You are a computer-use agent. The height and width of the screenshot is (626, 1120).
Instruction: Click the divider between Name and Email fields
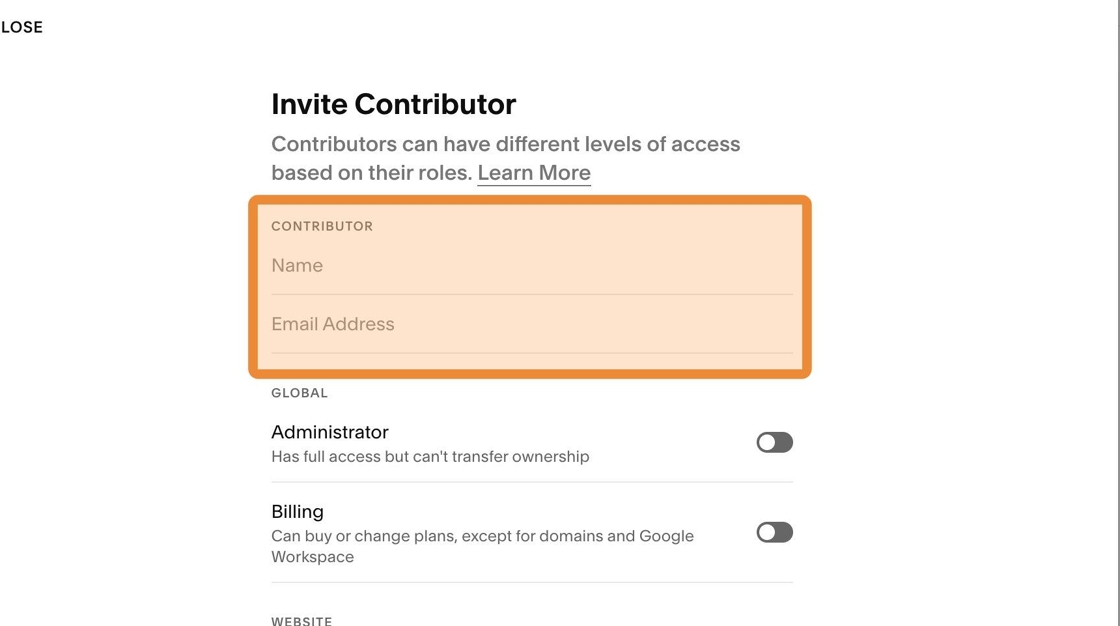click(531, 294)
